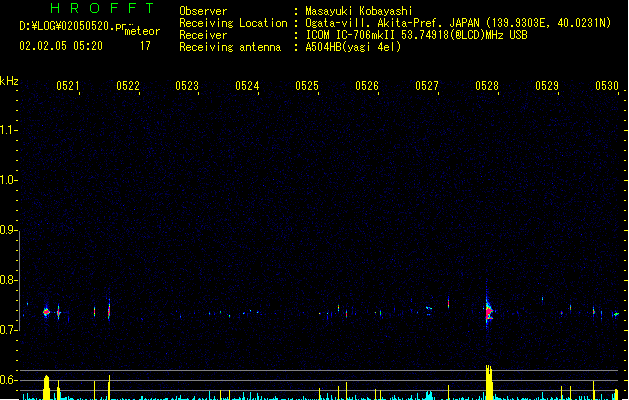Screen dimensions: 629x400
Task: Click the date 02.02.05 05:20
Action: (x=61, y=46)
